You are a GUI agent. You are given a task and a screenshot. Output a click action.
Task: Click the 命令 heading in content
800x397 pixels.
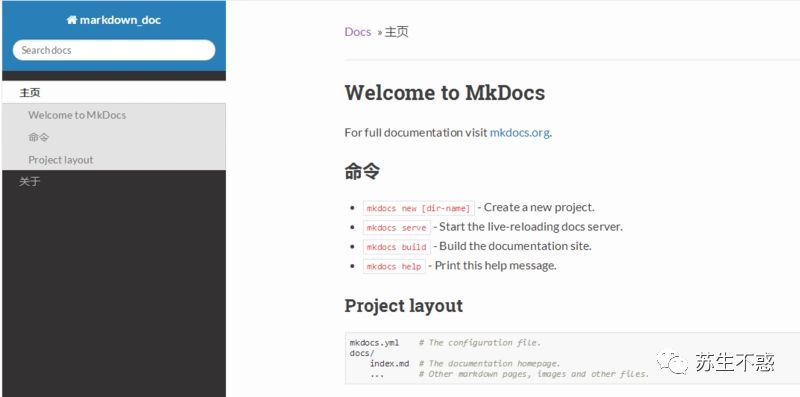tap(362, 171)
